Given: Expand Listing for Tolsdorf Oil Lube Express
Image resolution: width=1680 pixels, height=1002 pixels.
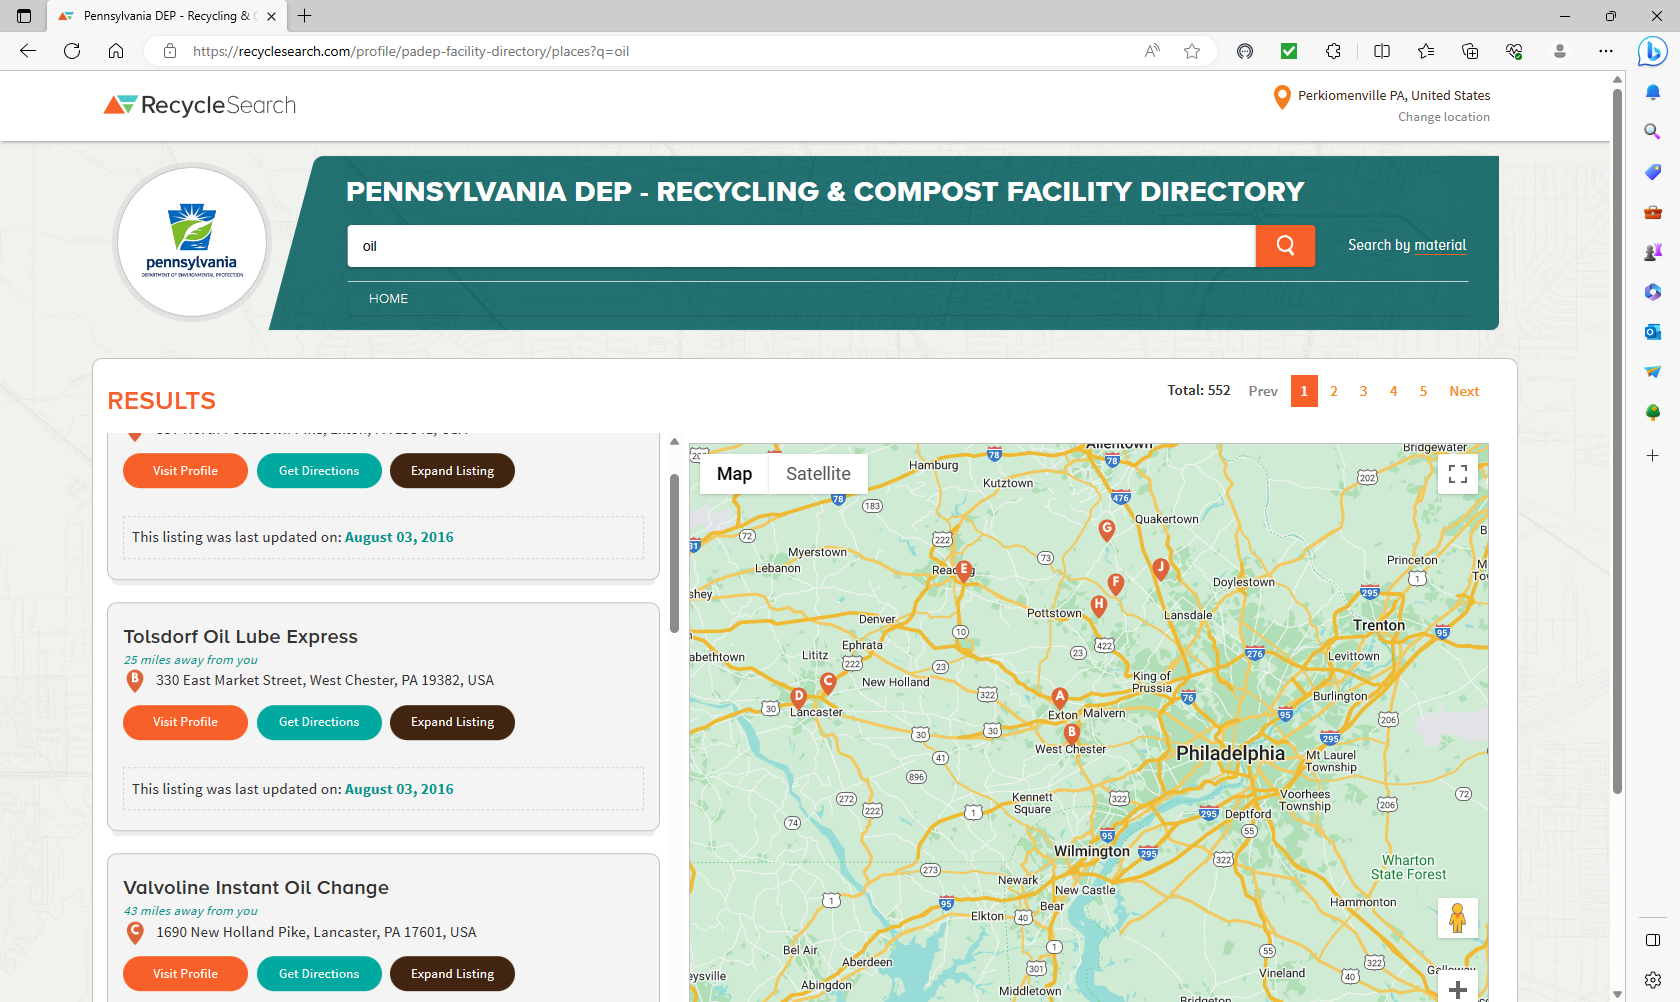Looking at the screenshot, I should (452, 722).
